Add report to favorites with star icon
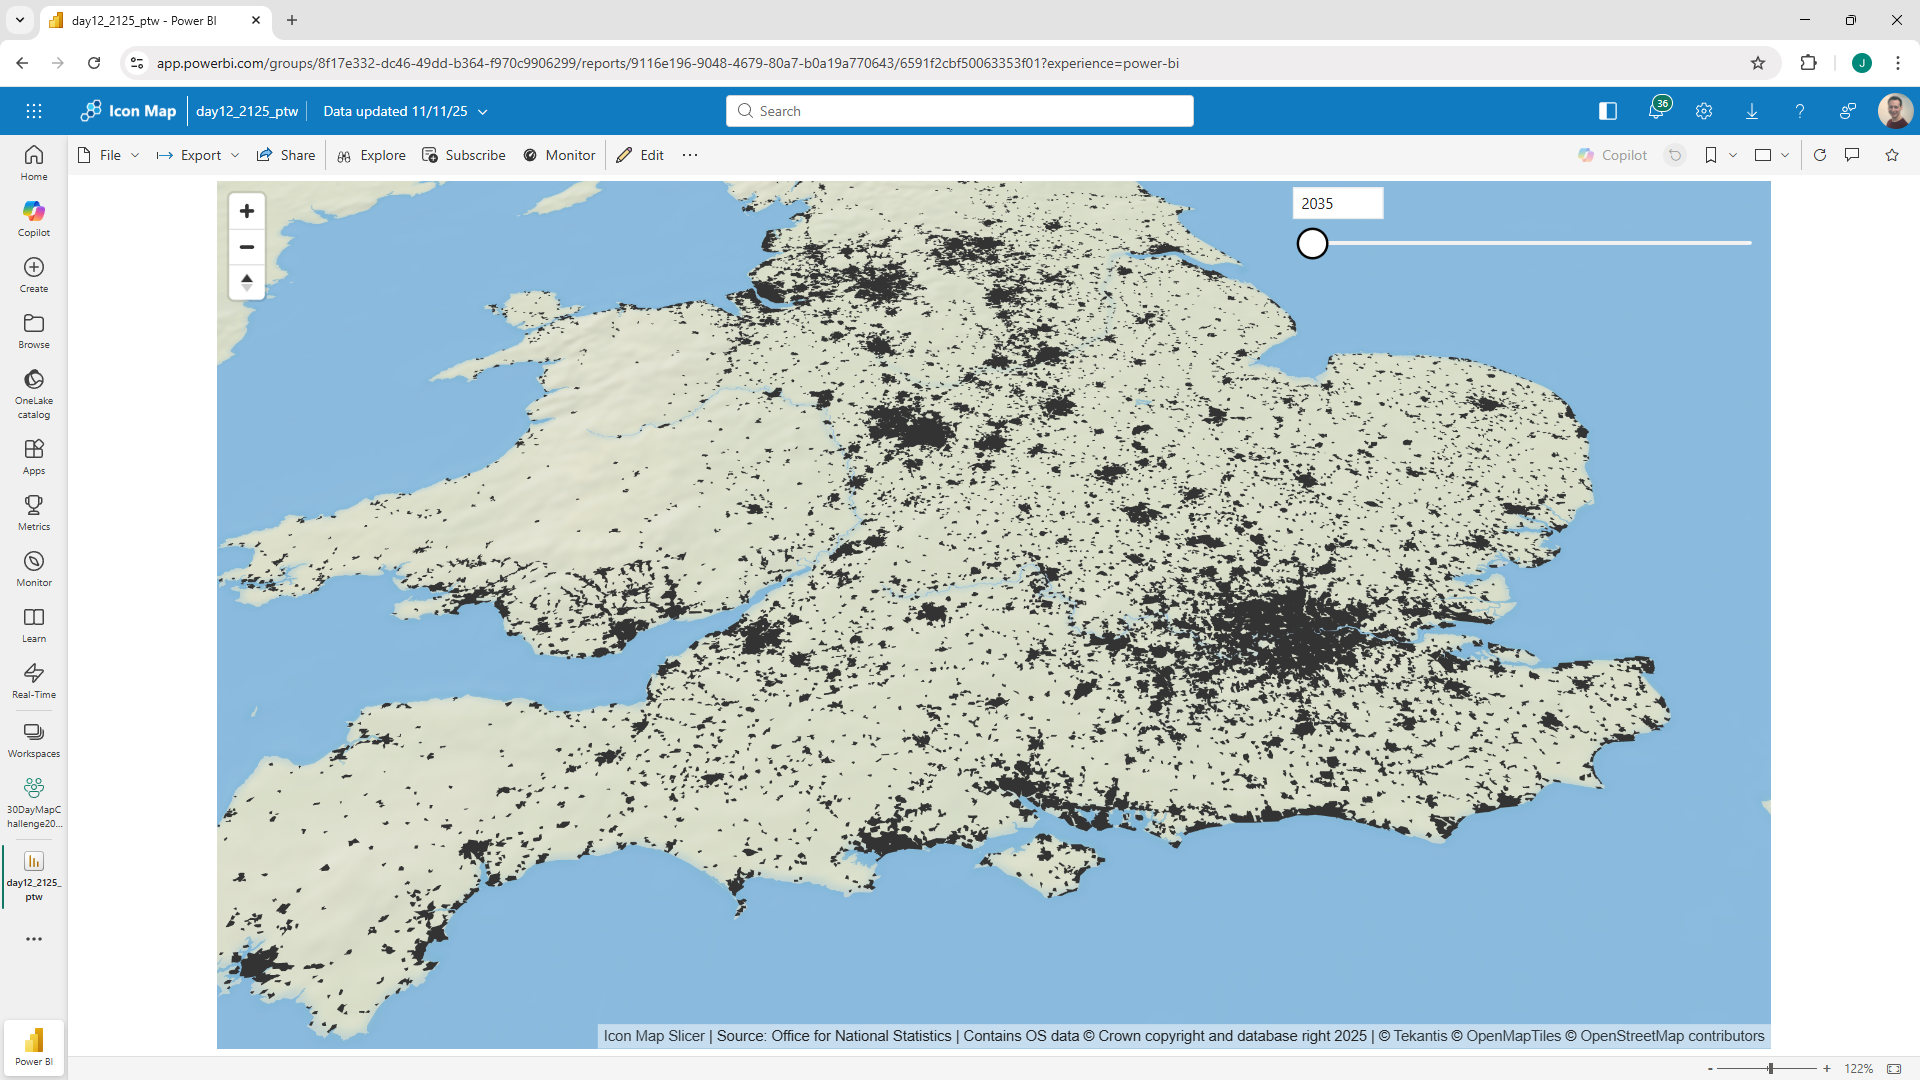1920x1080 pixels. pos(1892,155)
